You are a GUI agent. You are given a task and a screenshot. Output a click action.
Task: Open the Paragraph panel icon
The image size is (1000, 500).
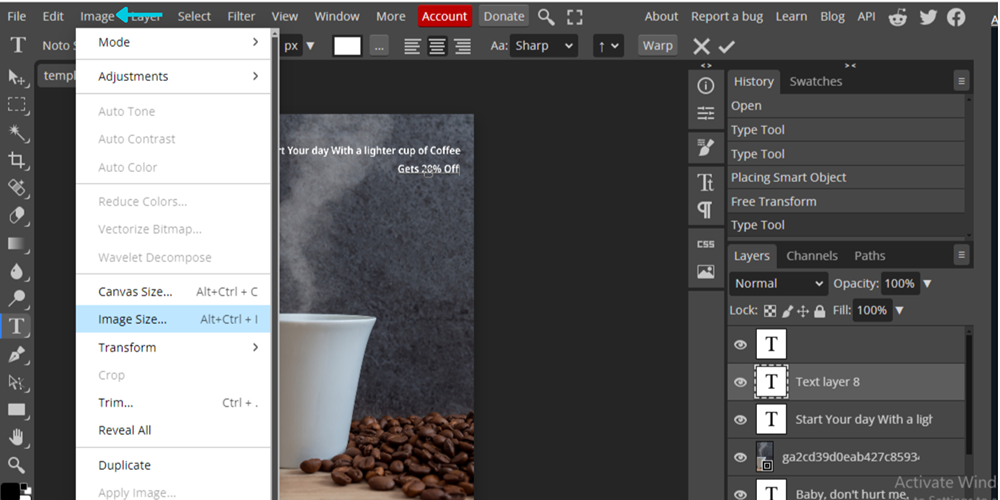[705, 210]
